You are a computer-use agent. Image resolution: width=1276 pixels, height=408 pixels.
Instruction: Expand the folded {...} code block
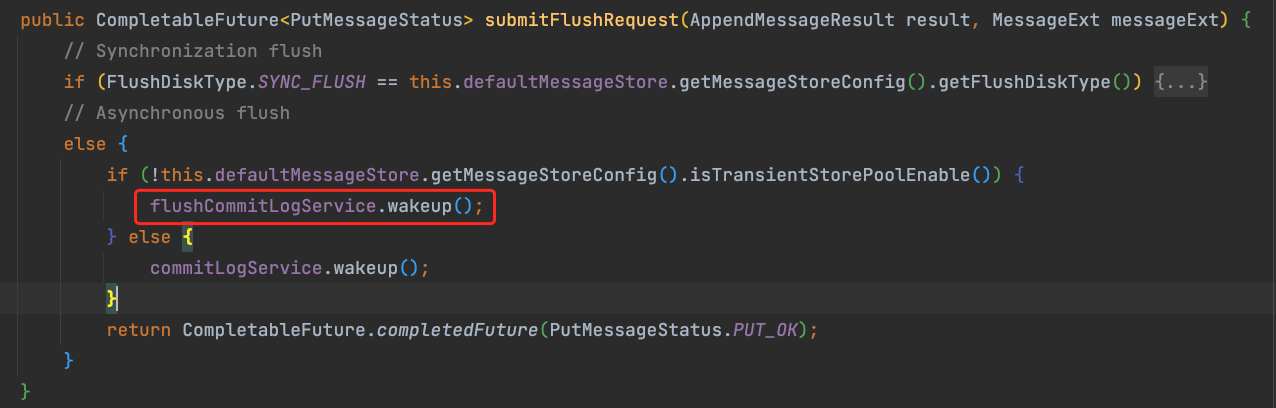click(1182, 82)
